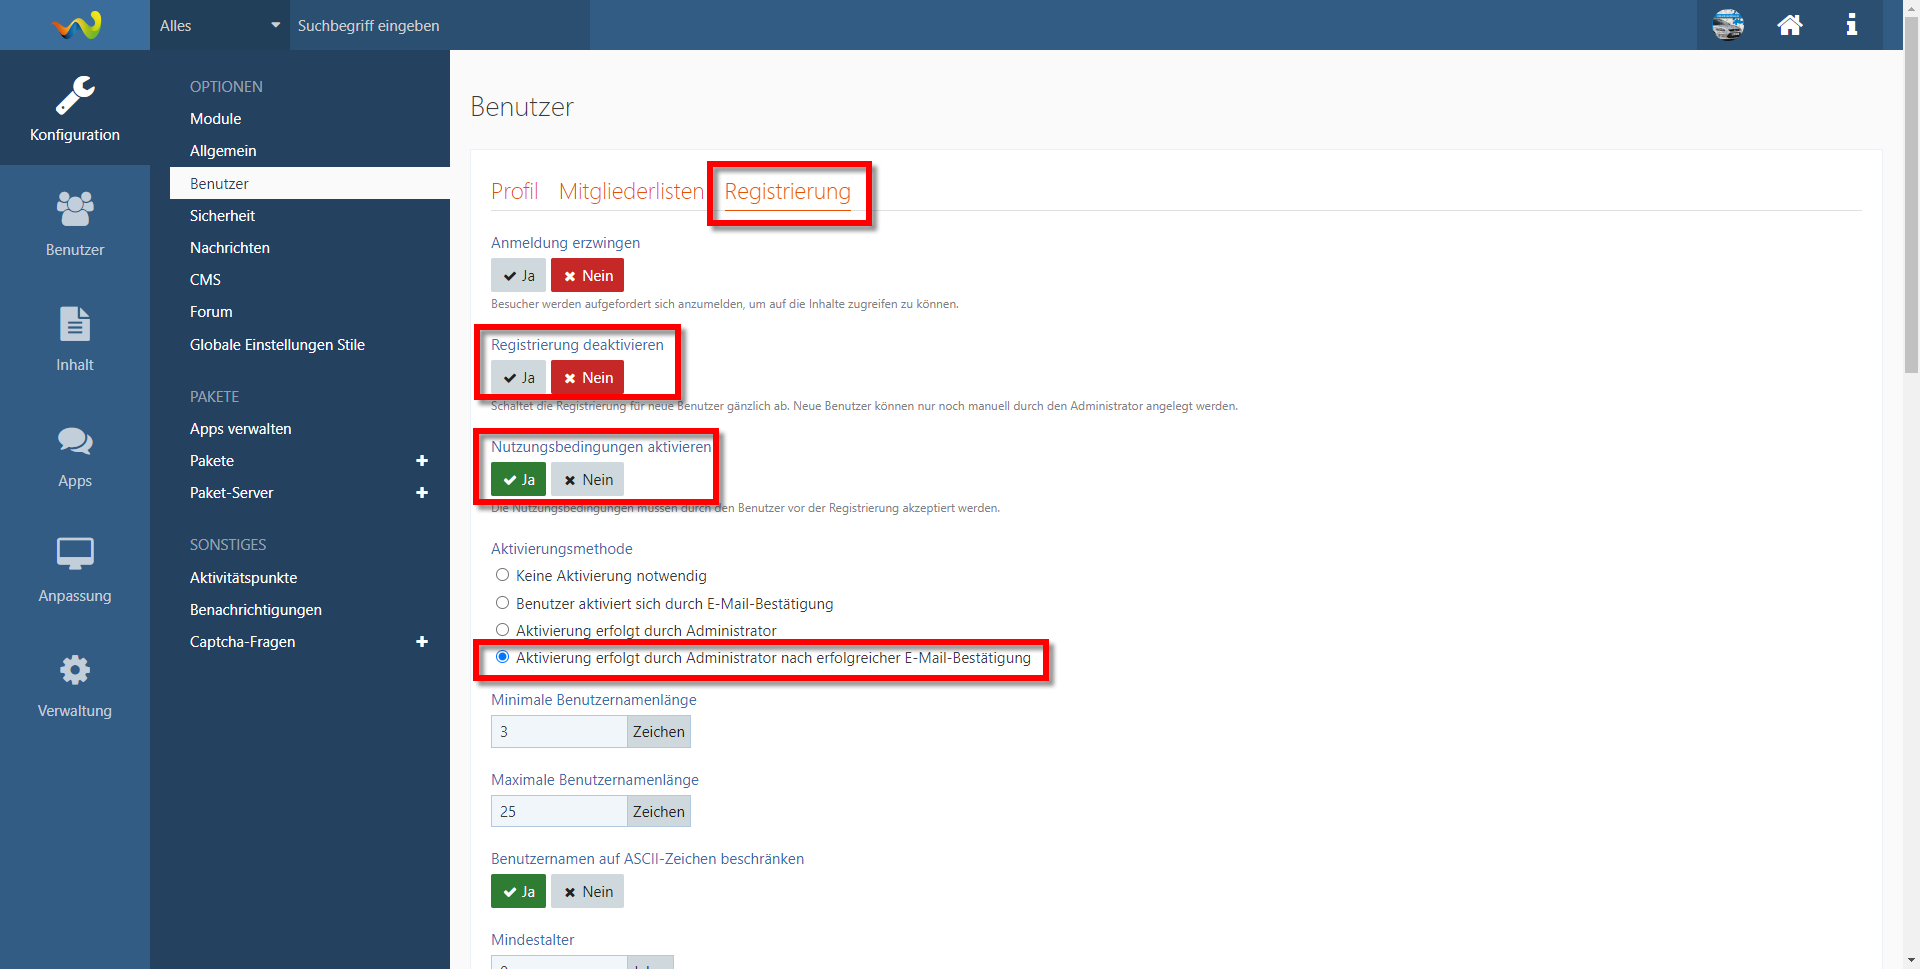Open the Inhalt document section
The image size is (1920, 969).
point(75,338)
